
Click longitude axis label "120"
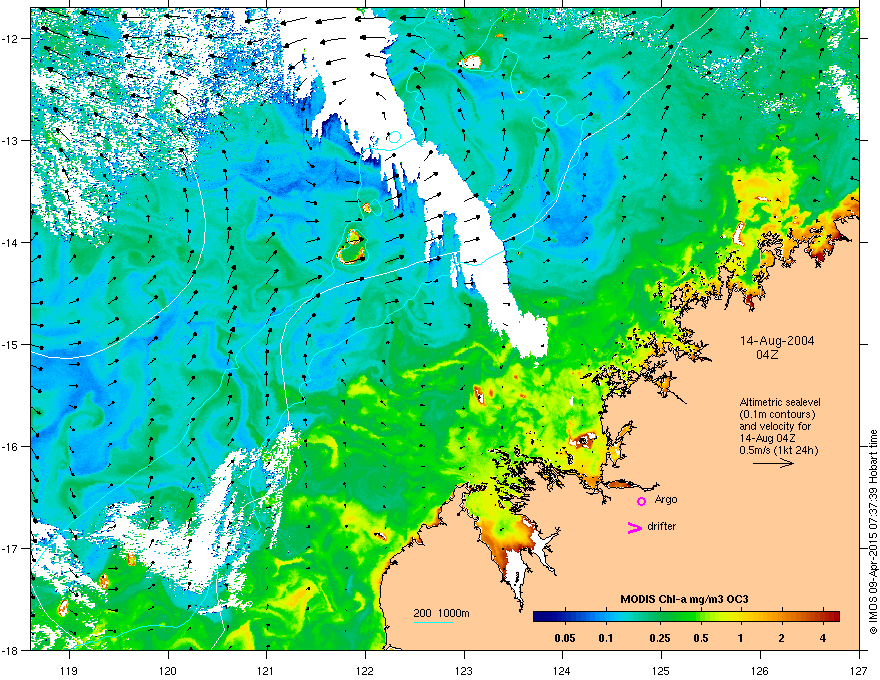(168, 670)
